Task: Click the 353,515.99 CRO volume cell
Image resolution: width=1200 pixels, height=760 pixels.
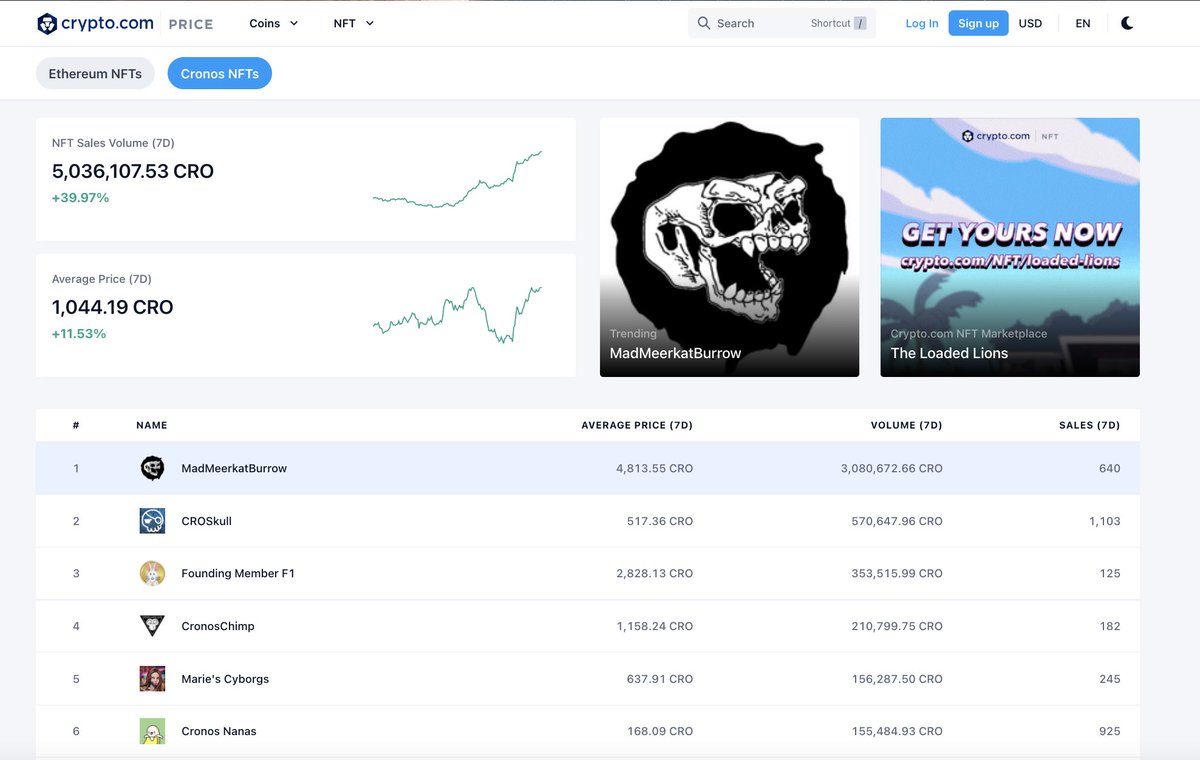Action: [x=897, y=573]
